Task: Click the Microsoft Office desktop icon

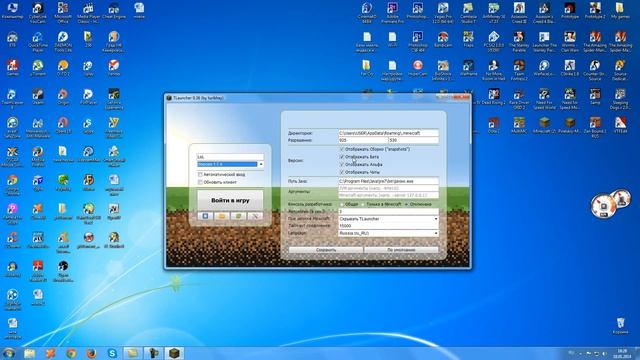Action: point(63,12)
